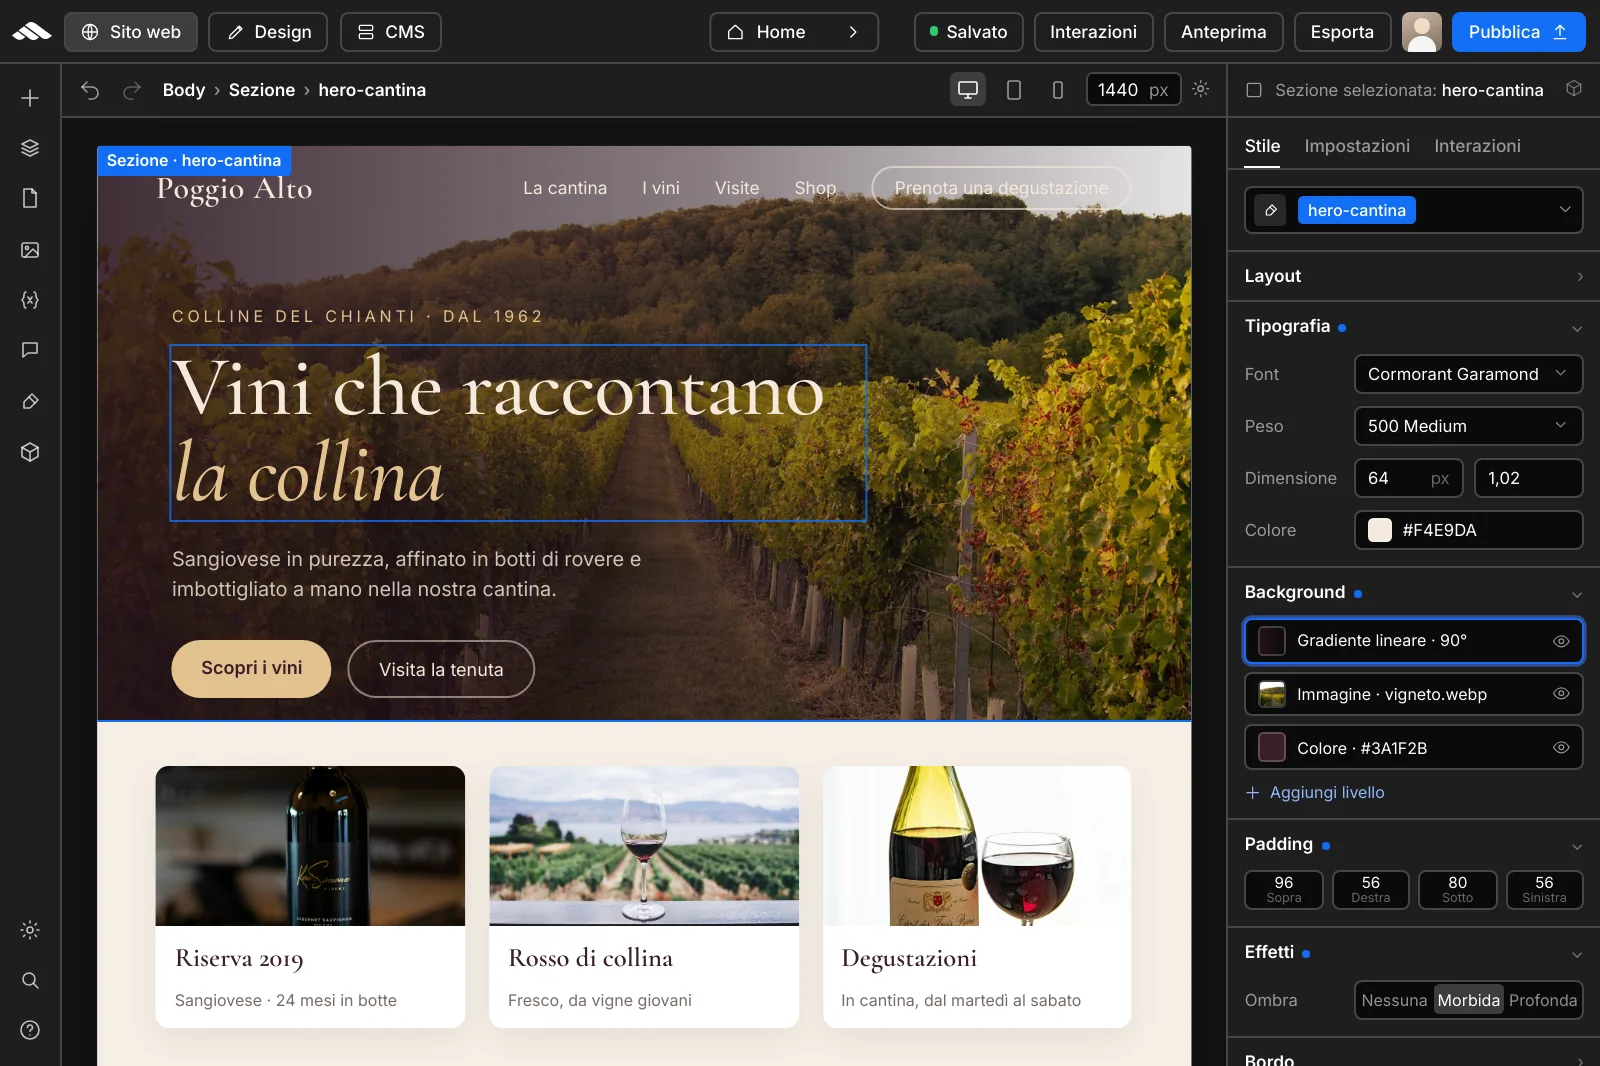Open the search icon in sidebar
The width and height of the screenshot is (1600, 1066).
pyautogui.click(x=30, y=980)
